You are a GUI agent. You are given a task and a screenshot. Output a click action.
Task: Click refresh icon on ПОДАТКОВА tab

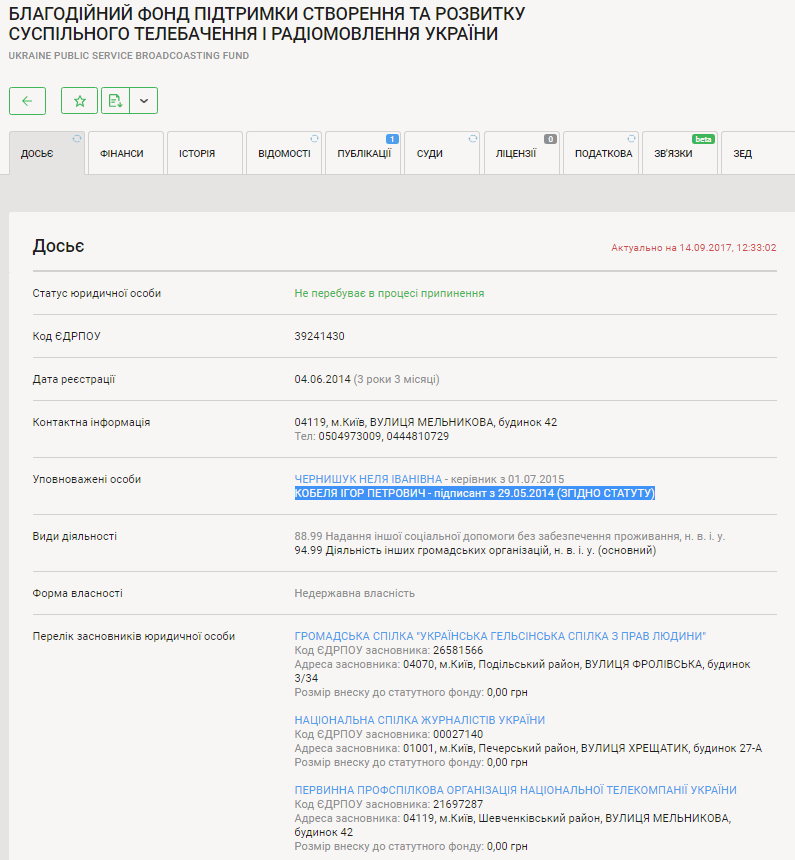(632, 139)
